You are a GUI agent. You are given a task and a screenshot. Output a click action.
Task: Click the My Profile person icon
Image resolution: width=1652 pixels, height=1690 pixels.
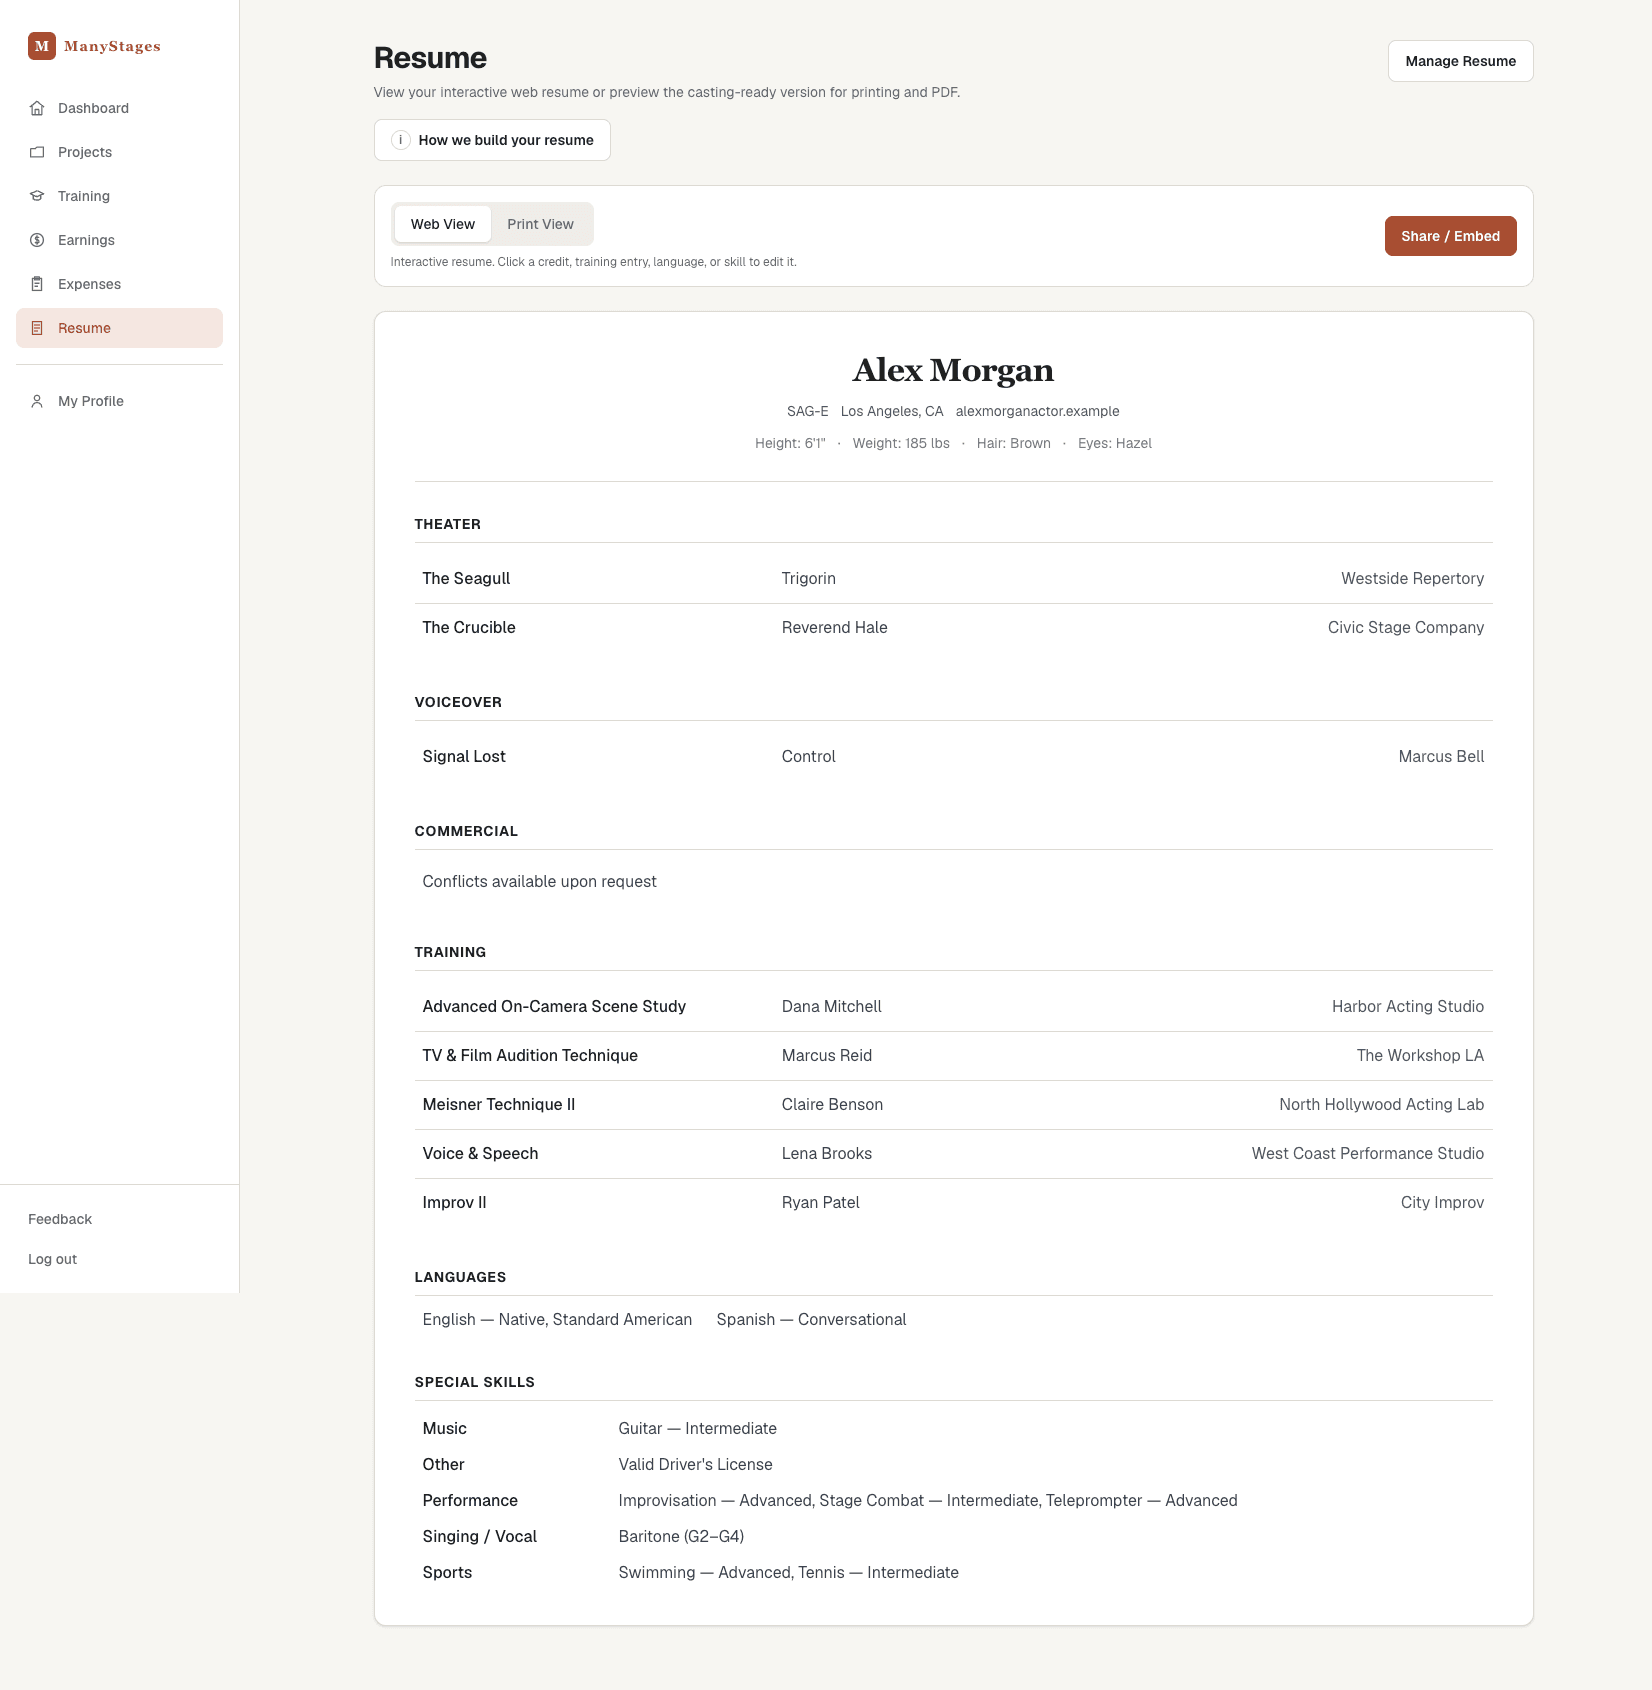(37, 401)
